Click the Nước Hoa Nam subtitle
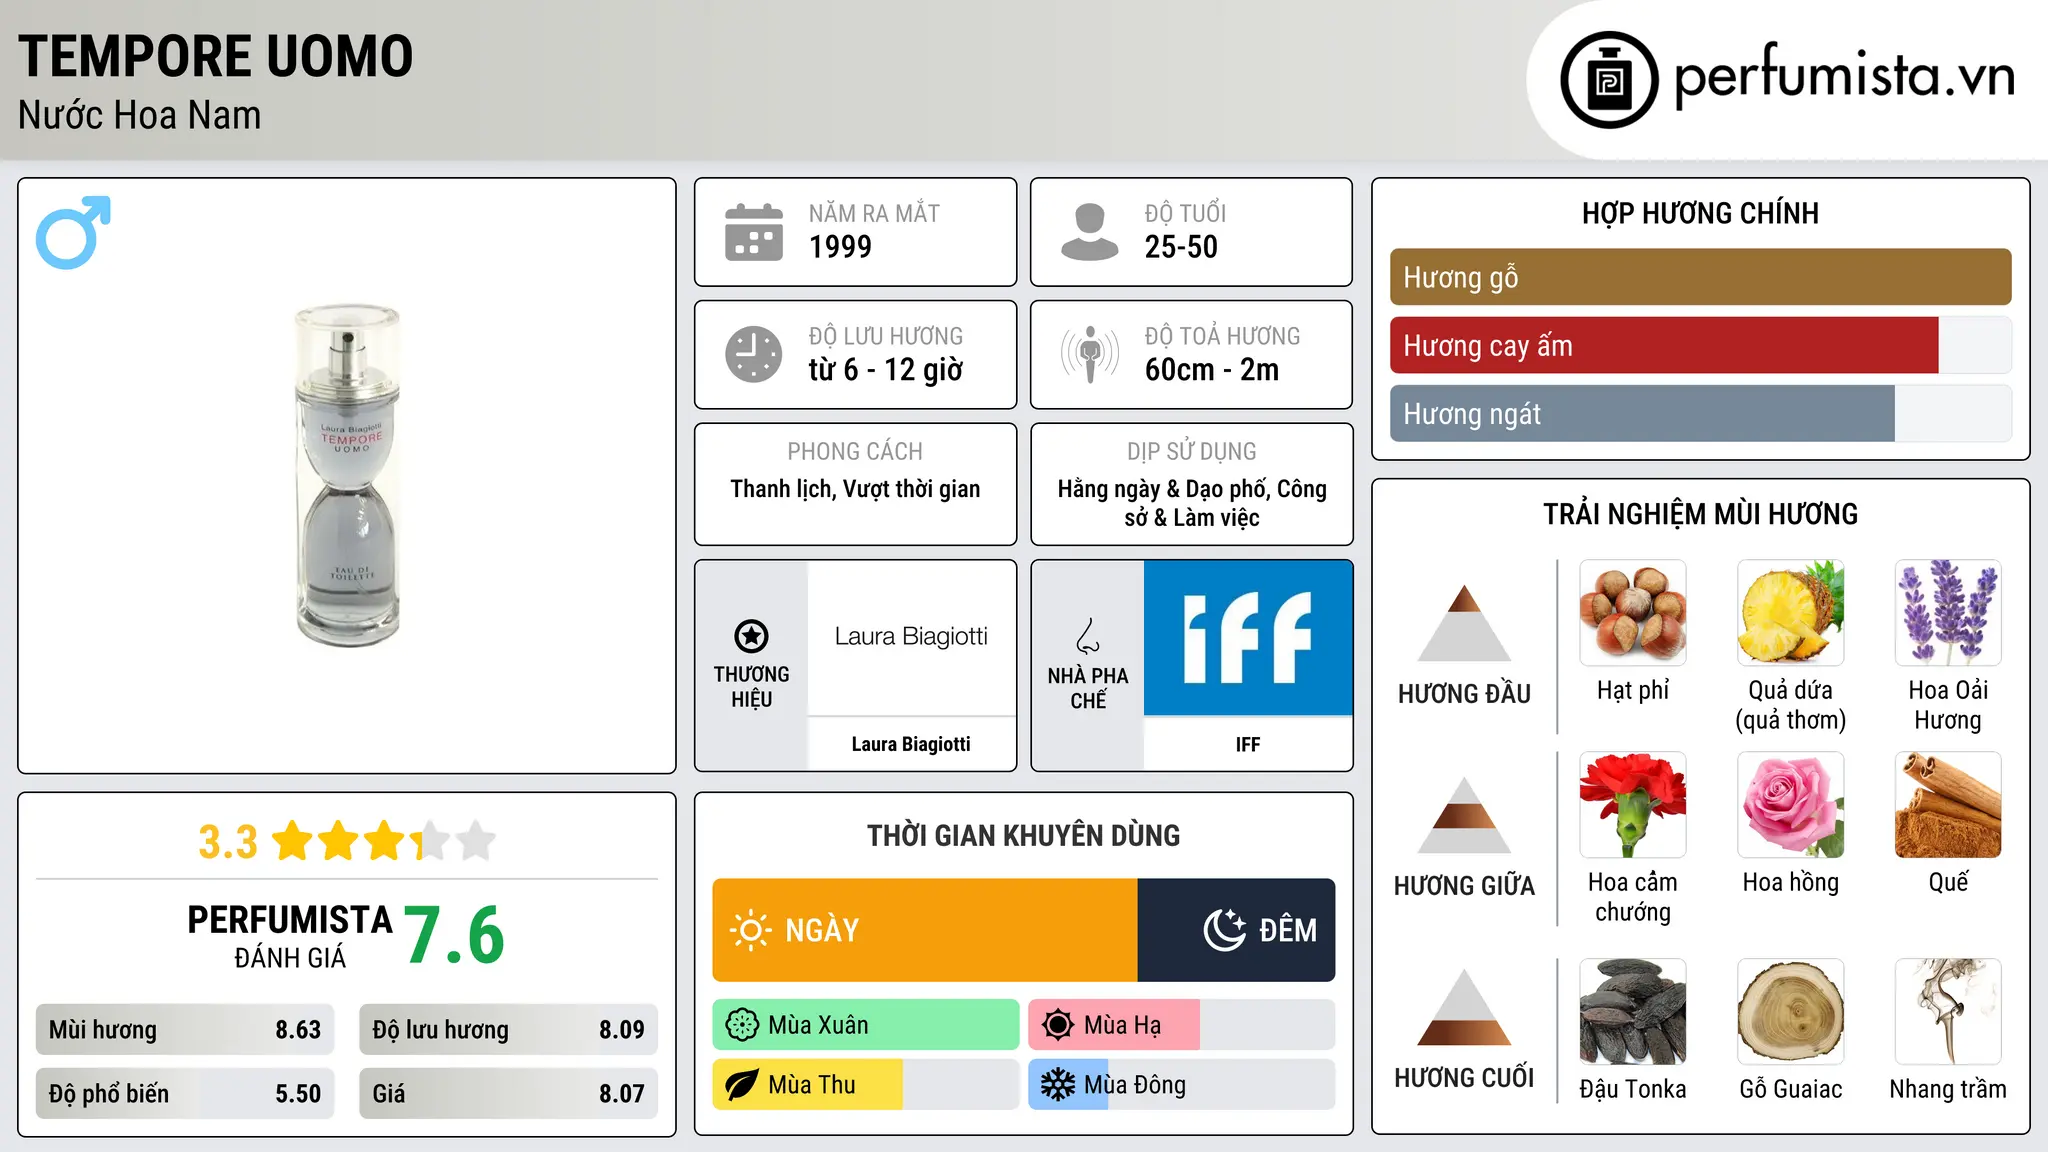This screenshot has width=2048, height=1152. 140,116
